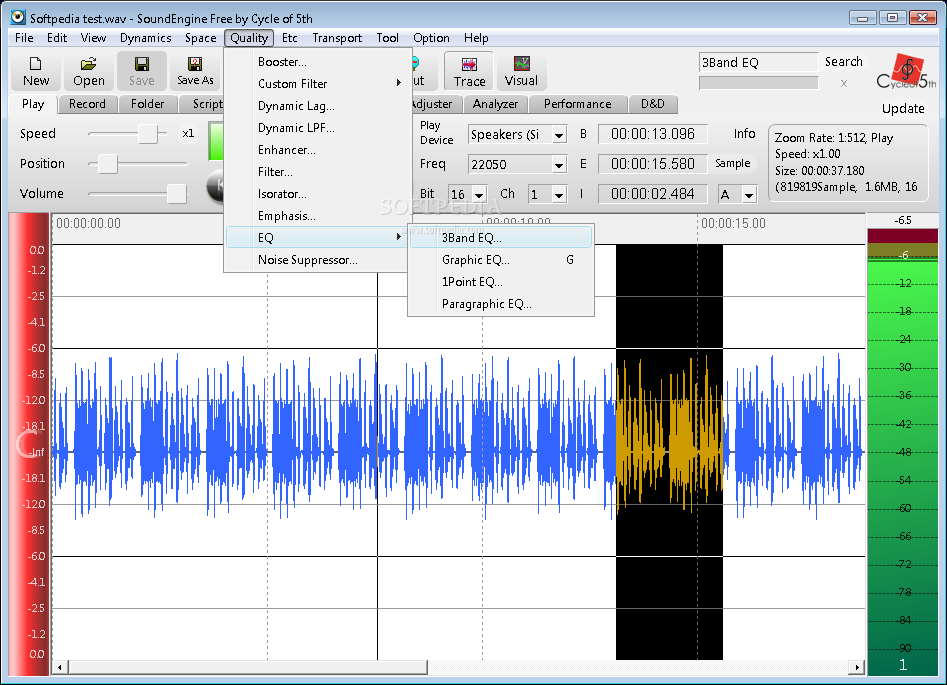Switch to the D&D tab
Image resolution: width=947 pixels, height=685 pixels.
tap(652, 104)
